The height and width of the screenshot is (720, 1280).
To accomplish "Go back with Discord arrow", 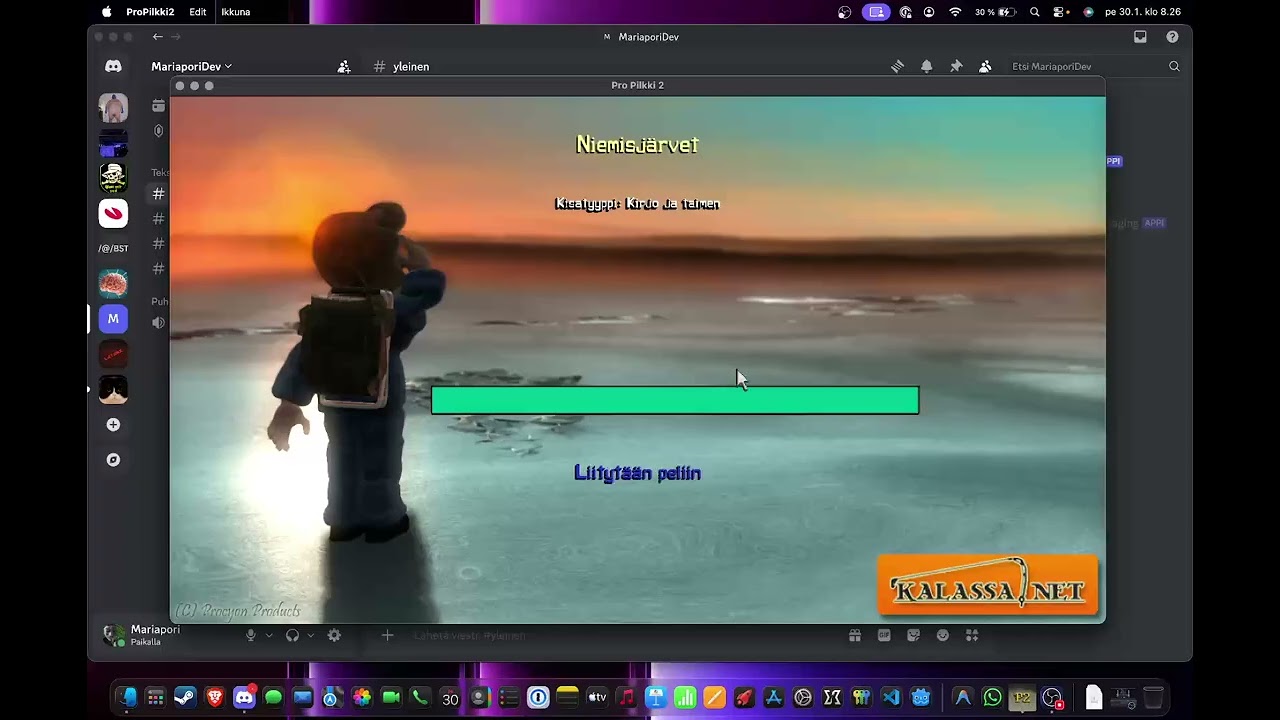I will (x=157, y=37).
